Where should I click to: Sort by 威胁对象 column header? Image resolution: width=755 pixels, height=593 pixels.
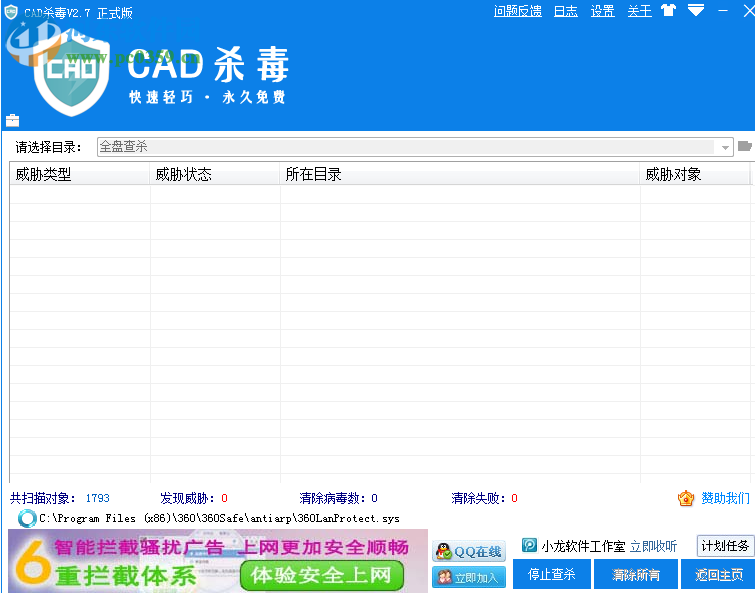[x=695, y=174]
